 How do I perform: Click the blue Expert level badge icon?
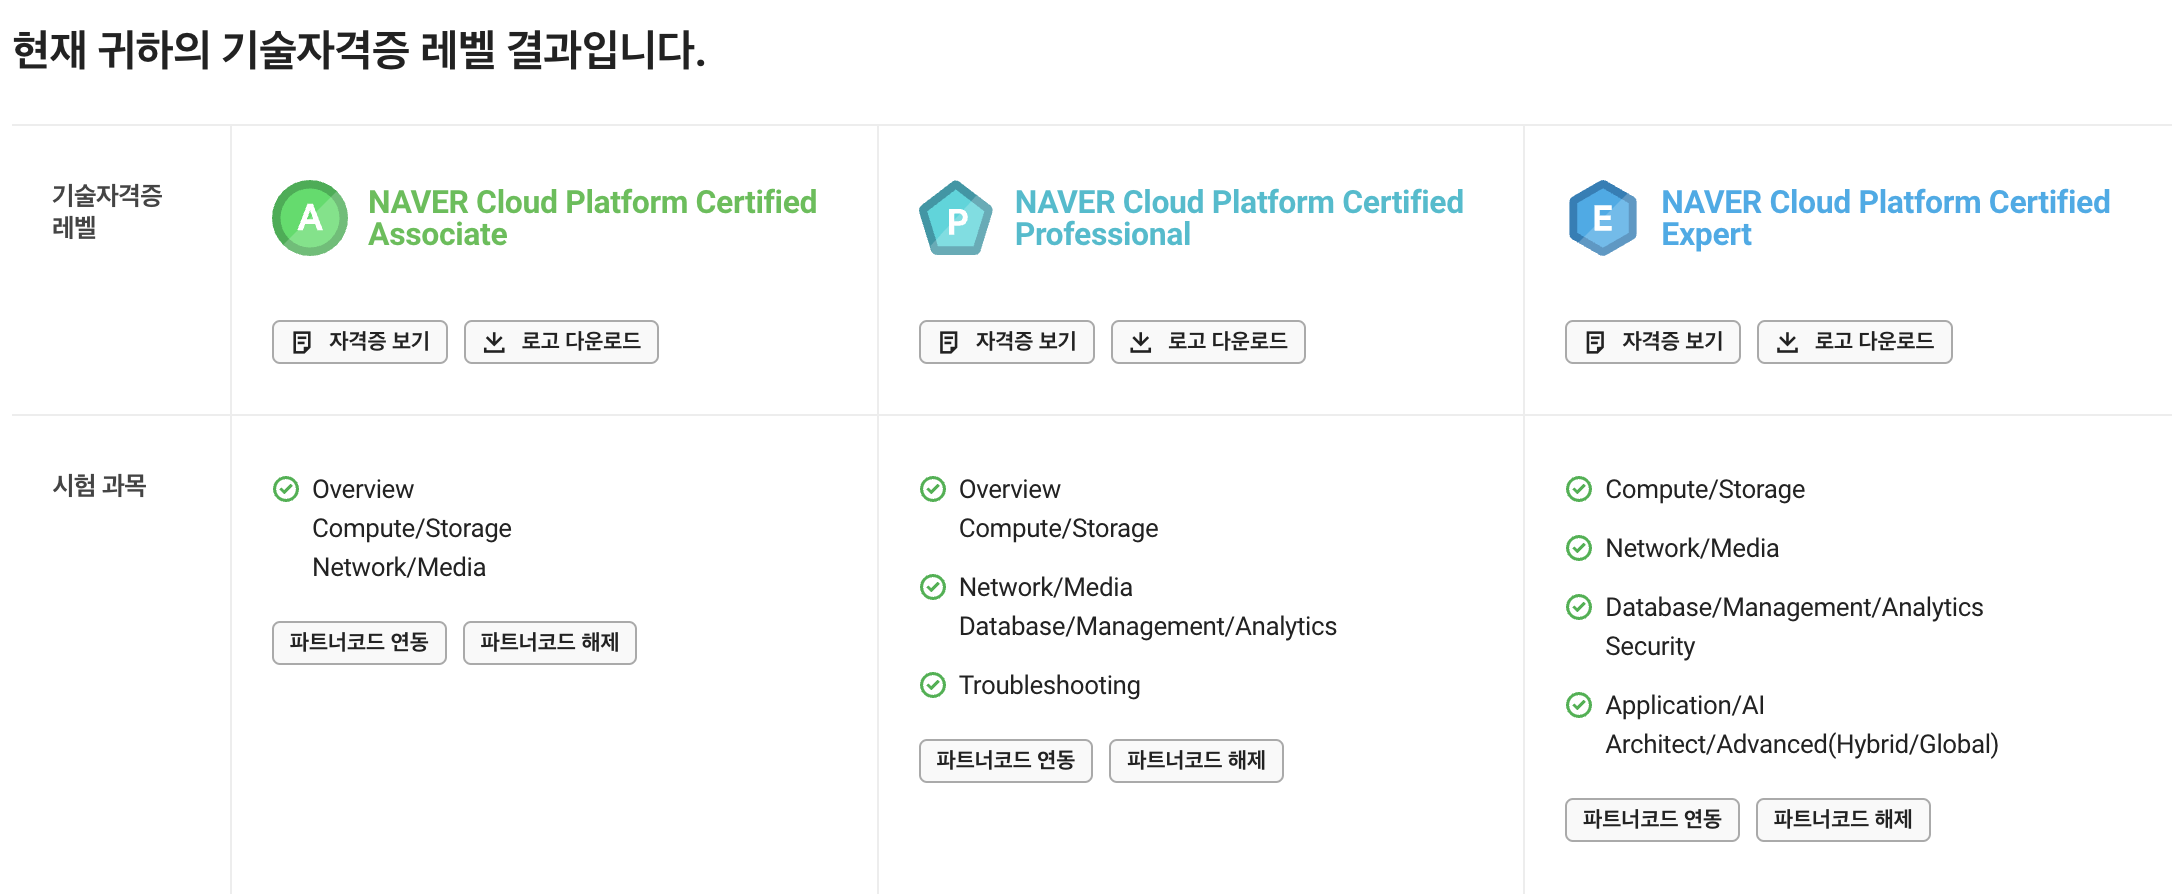pyautogui.click(x=1603, y=218)
